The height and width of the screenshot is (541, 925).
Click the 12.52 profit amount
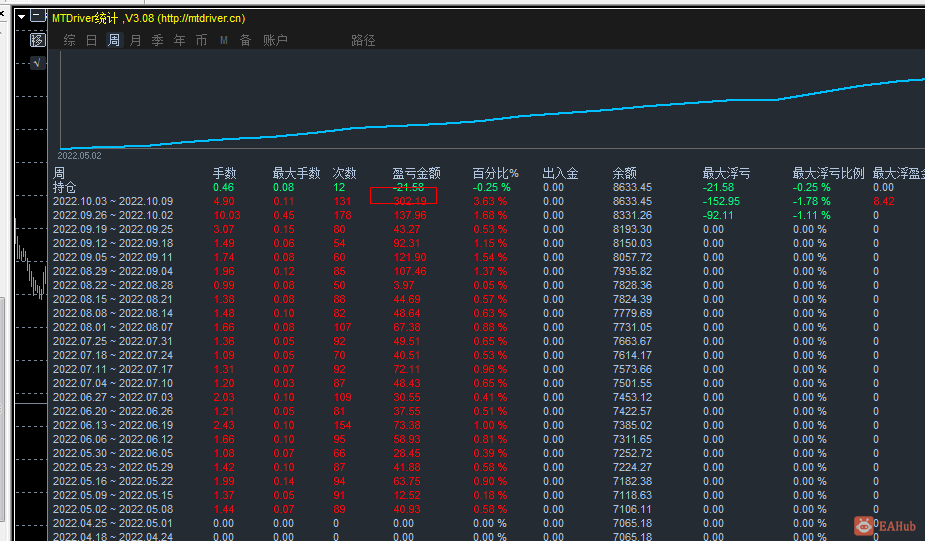[x=407, y=495]
